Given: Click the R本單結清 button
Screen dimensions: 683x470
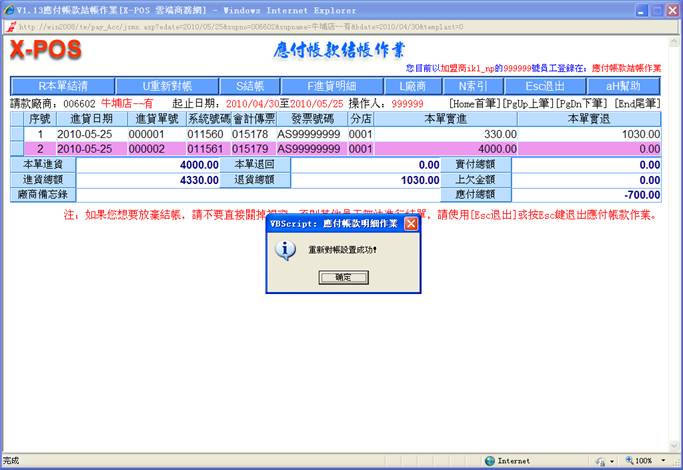Looking at the screenshot, I should pyautogui.click(x=63, y=86).
